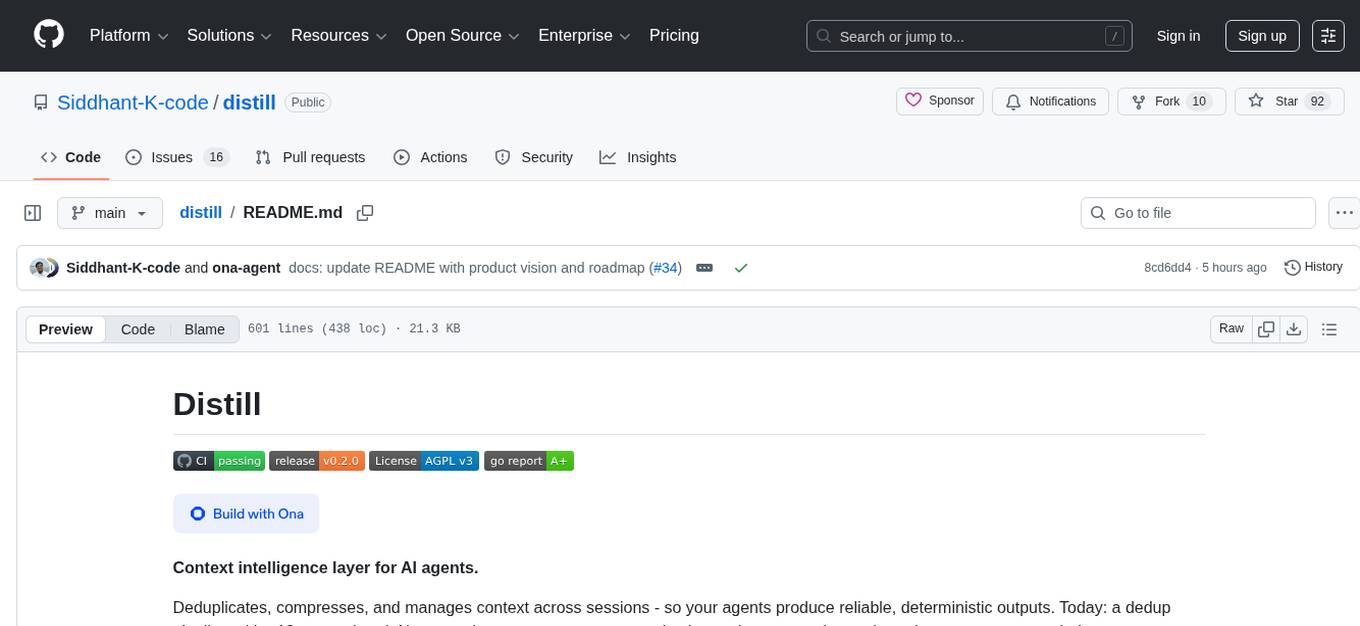The width and height of the screenshot is (1360, 626).
Task: Switch to Blame view
Action: click(x=204, y=329)
